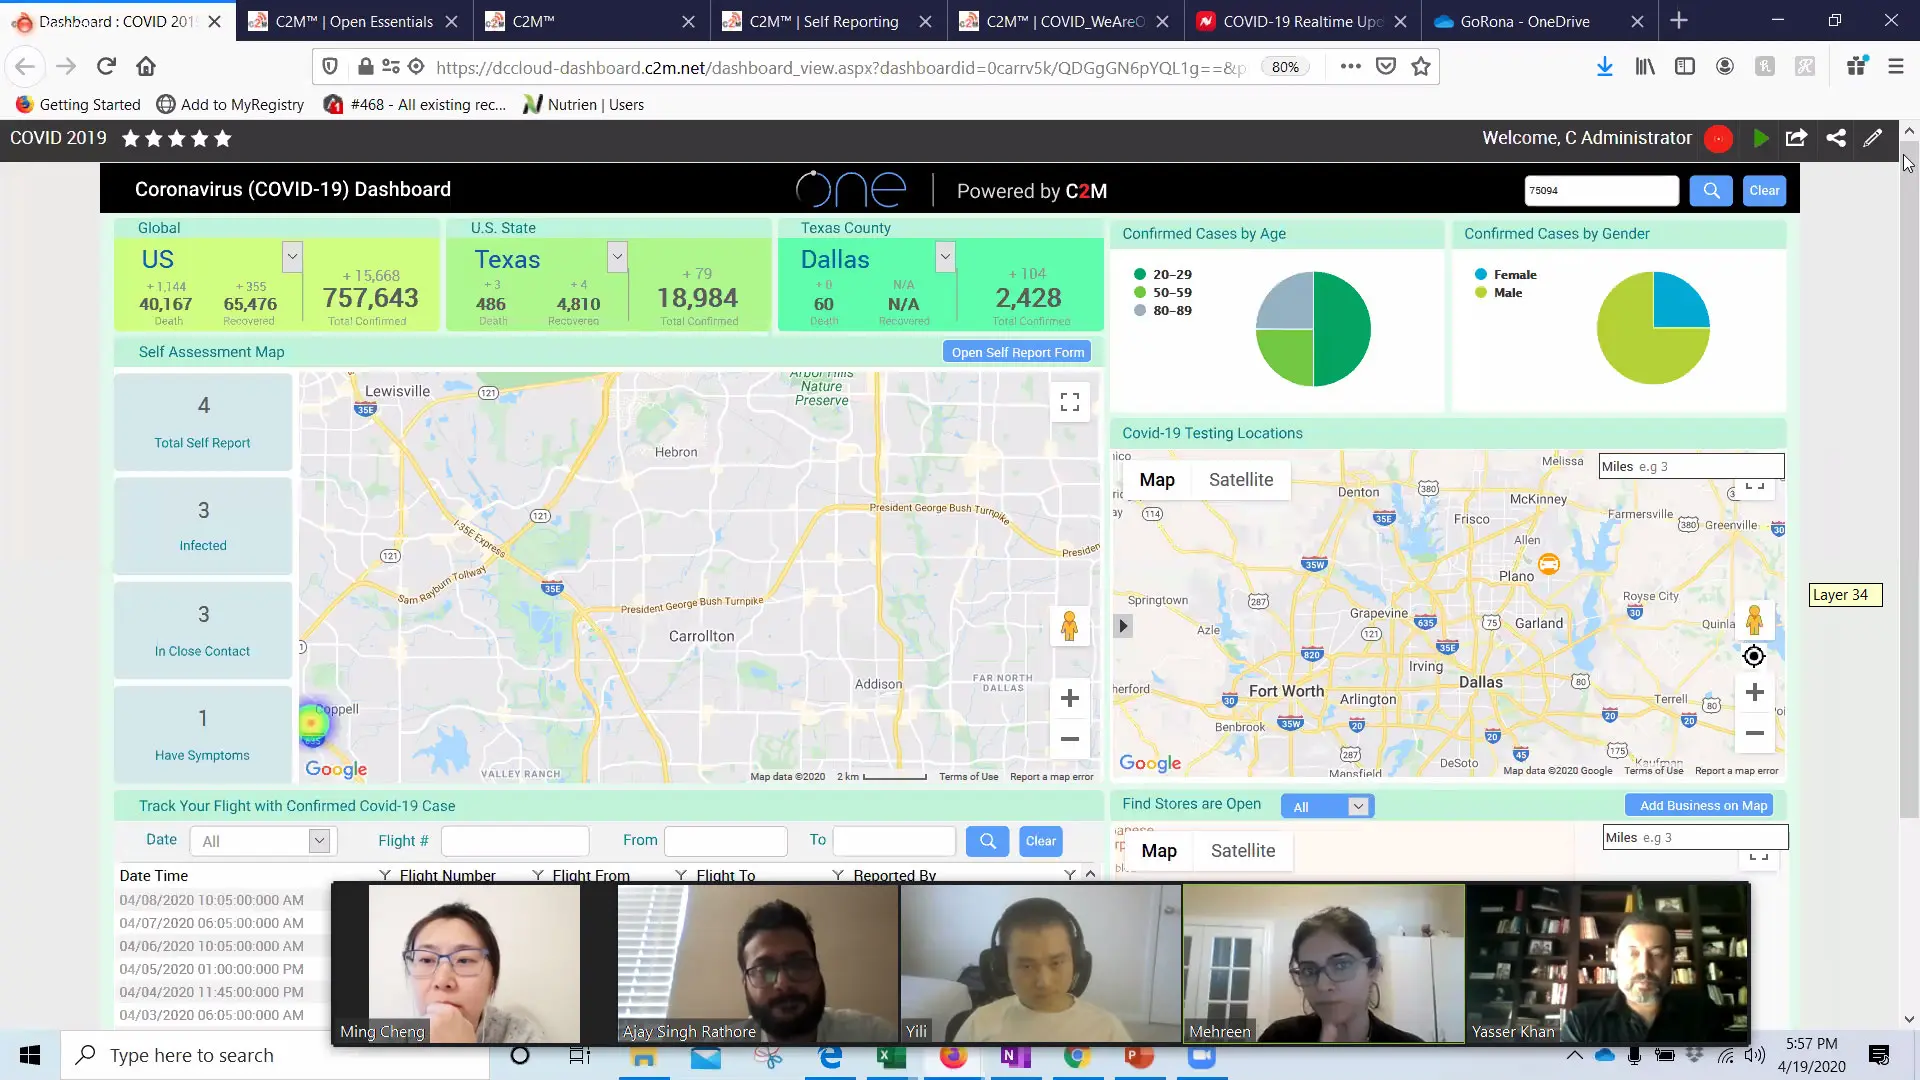
Task: Play the dashboard presentation (green play icon)
Action: (1761, 138)
